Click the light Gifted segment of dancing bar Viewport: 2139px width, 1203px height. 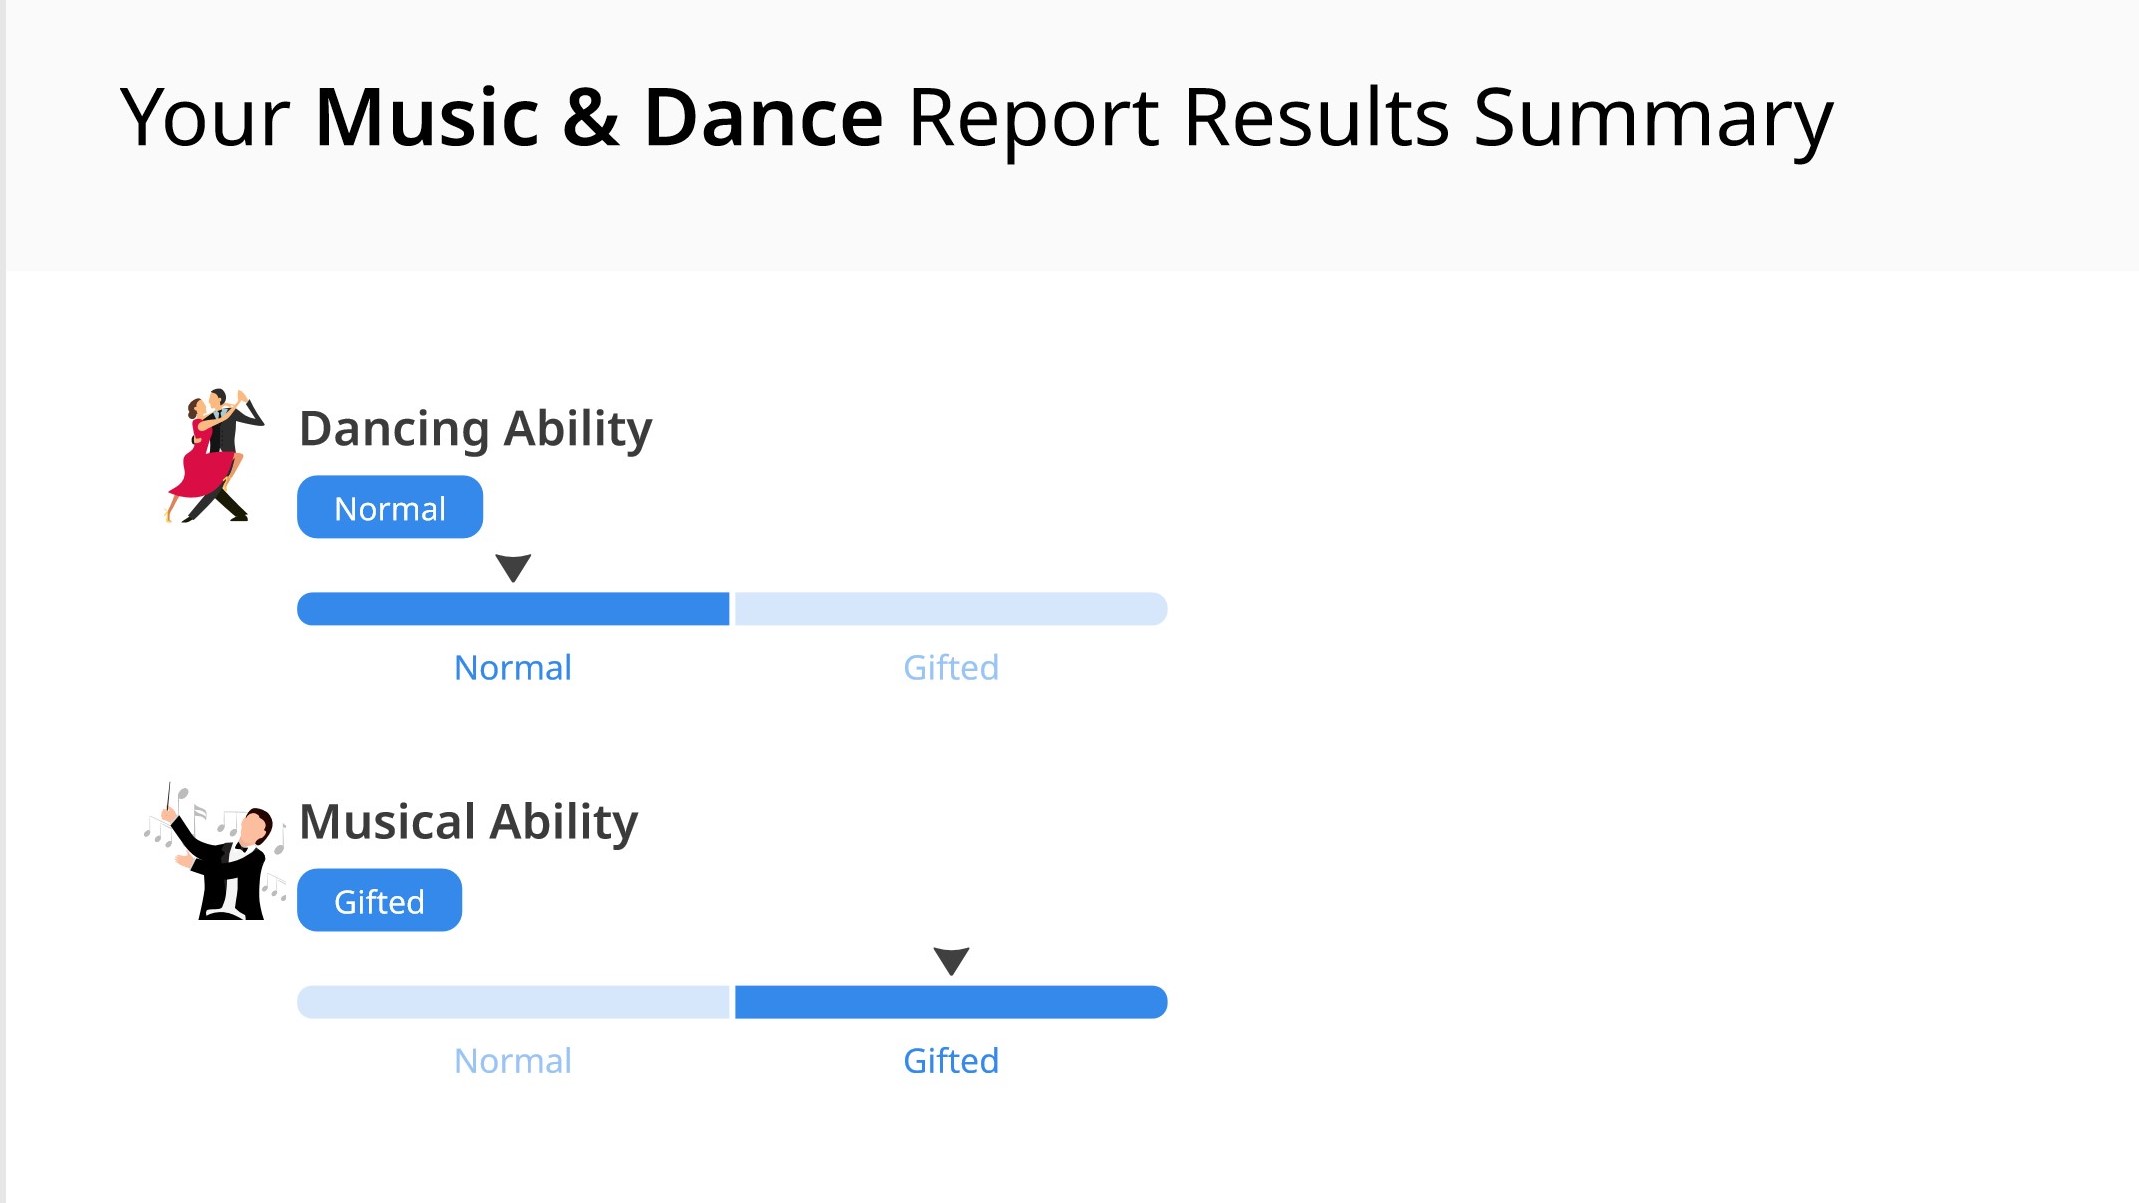(951, 609)
